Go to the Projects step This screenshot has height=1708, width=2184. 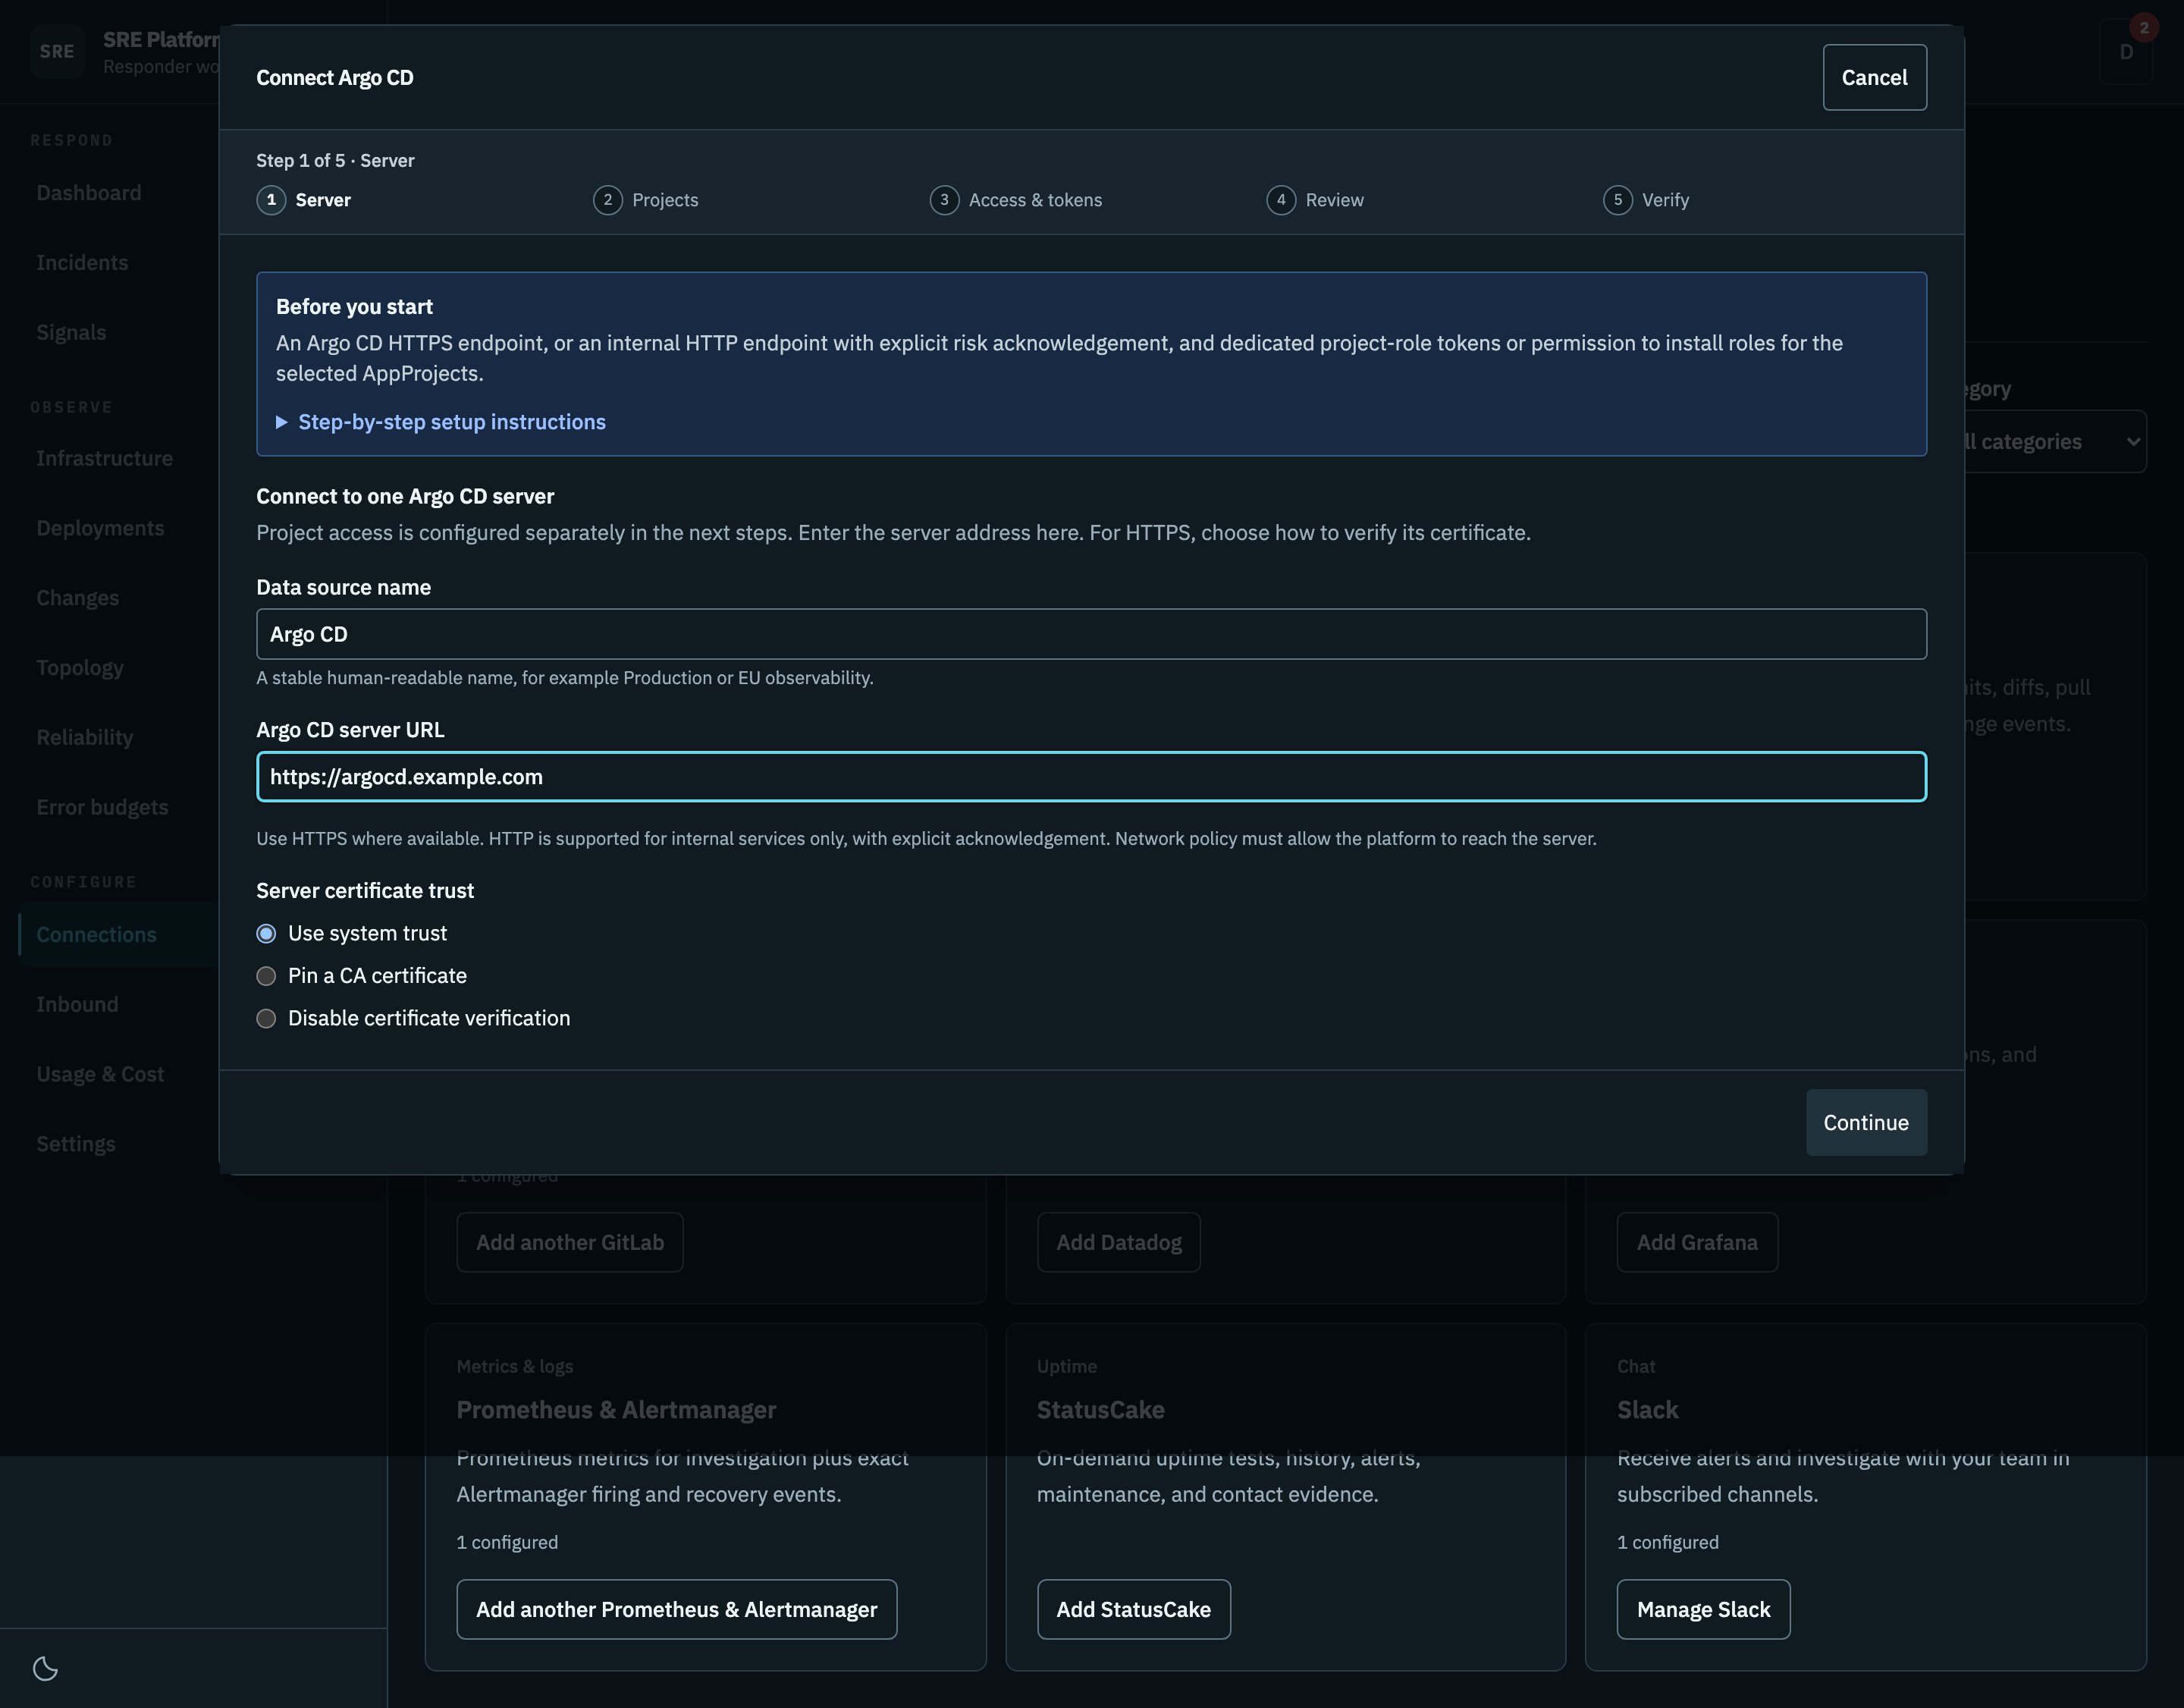pyautogui.click(x=646, y=200)
